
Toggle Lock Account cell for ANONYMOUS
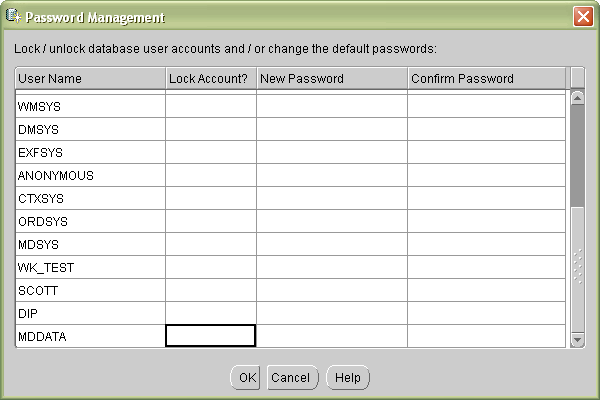[x=210, y=175]
